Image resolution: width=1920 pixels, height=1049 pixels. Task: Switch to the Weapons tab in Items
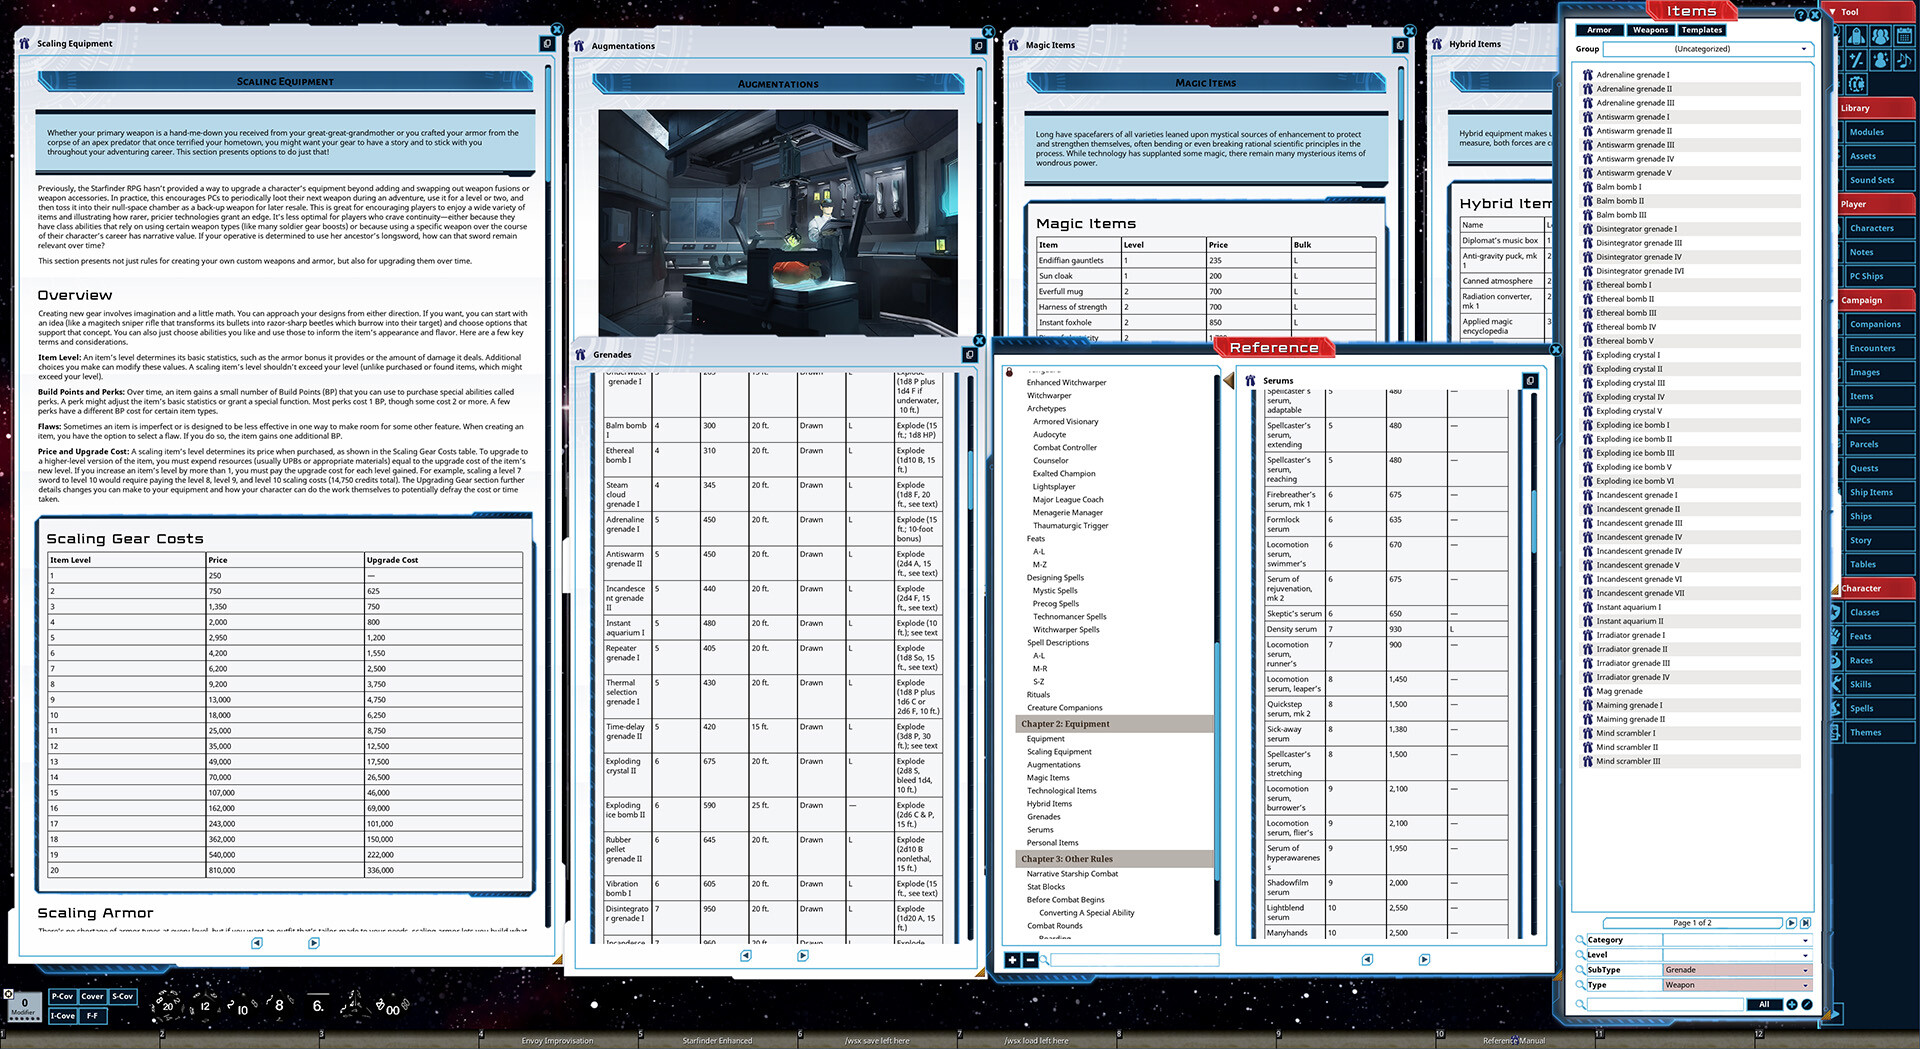1650,30
